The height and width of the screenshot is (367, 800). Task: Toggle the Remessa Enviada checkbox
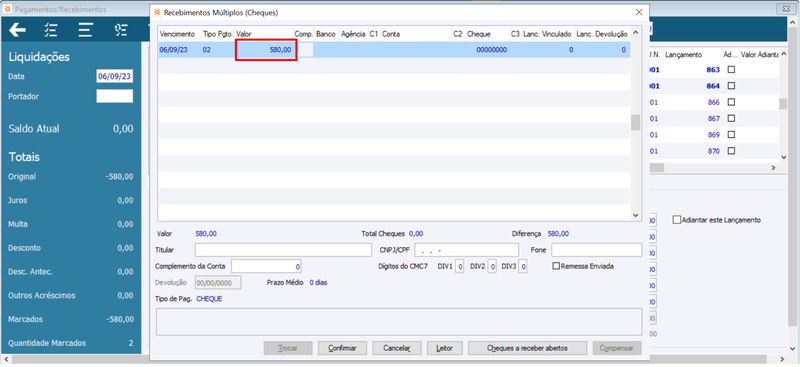tap(556, 266)
